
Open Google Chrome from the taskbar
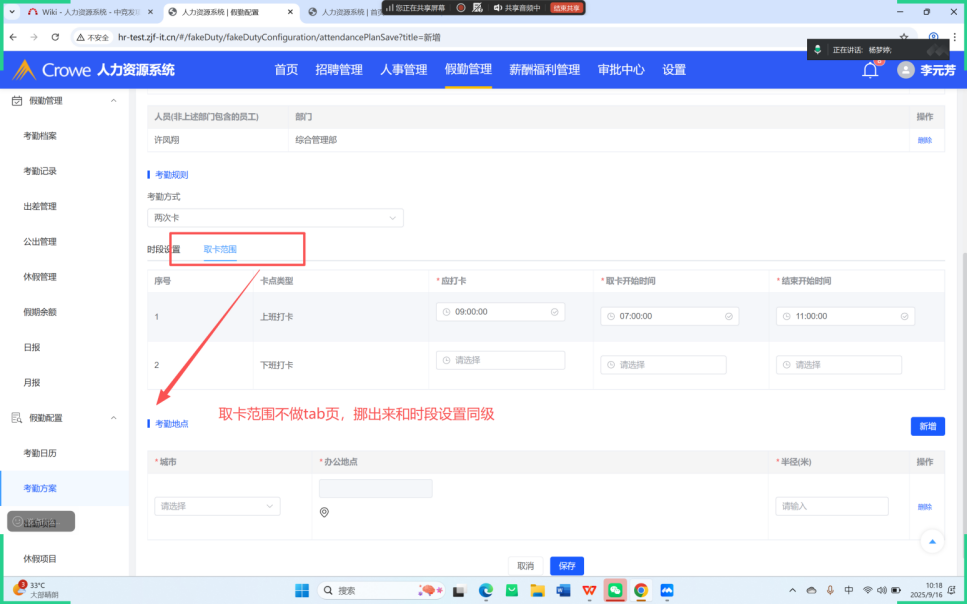pos(641,591)
